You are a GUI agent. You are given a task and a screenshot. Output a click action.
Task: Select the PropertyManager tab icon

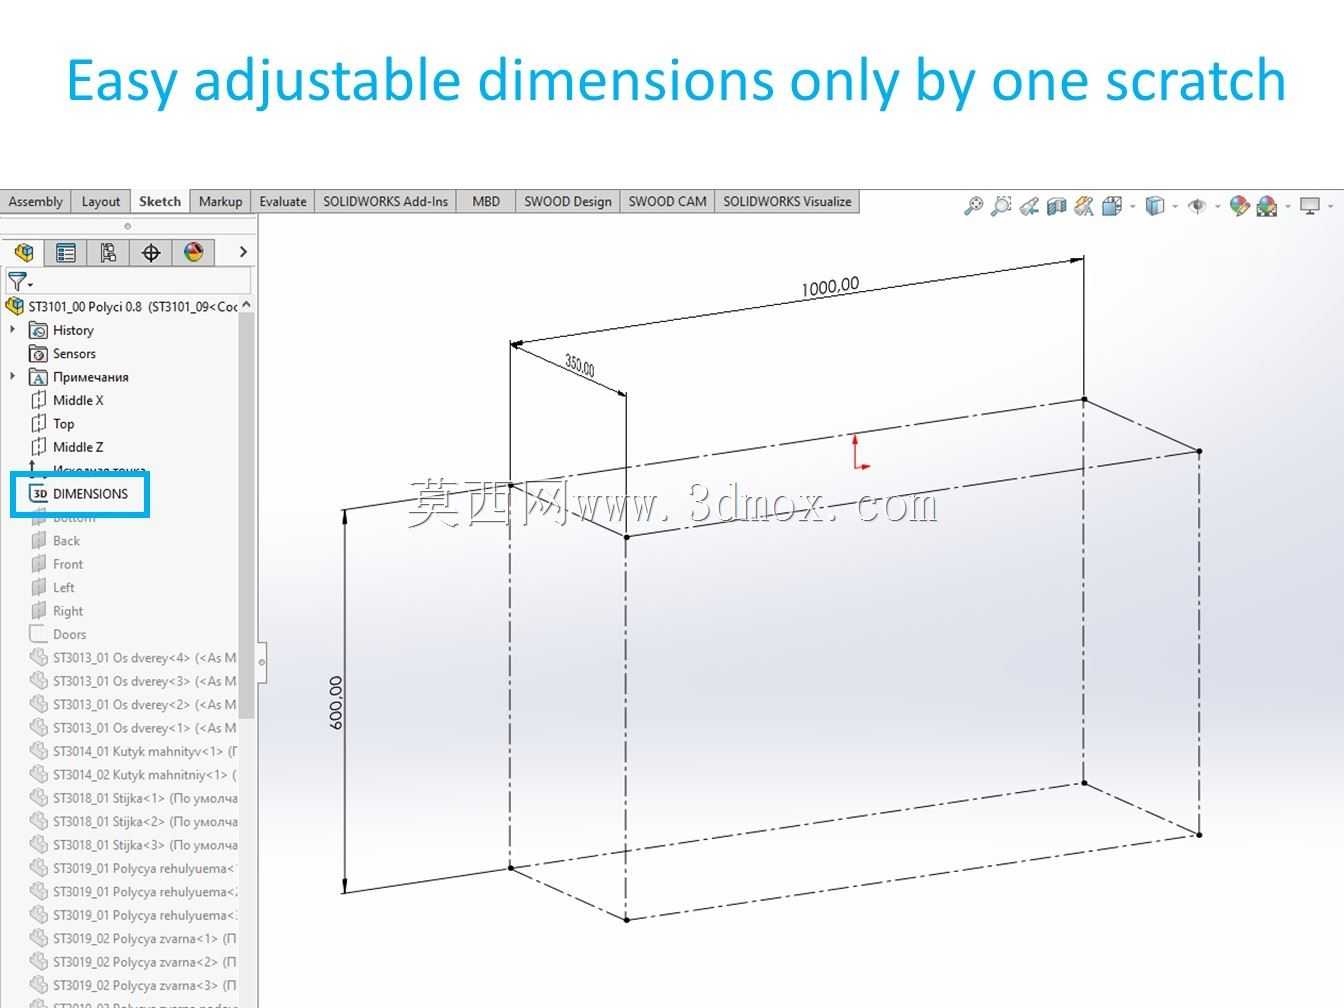[66, 252]
